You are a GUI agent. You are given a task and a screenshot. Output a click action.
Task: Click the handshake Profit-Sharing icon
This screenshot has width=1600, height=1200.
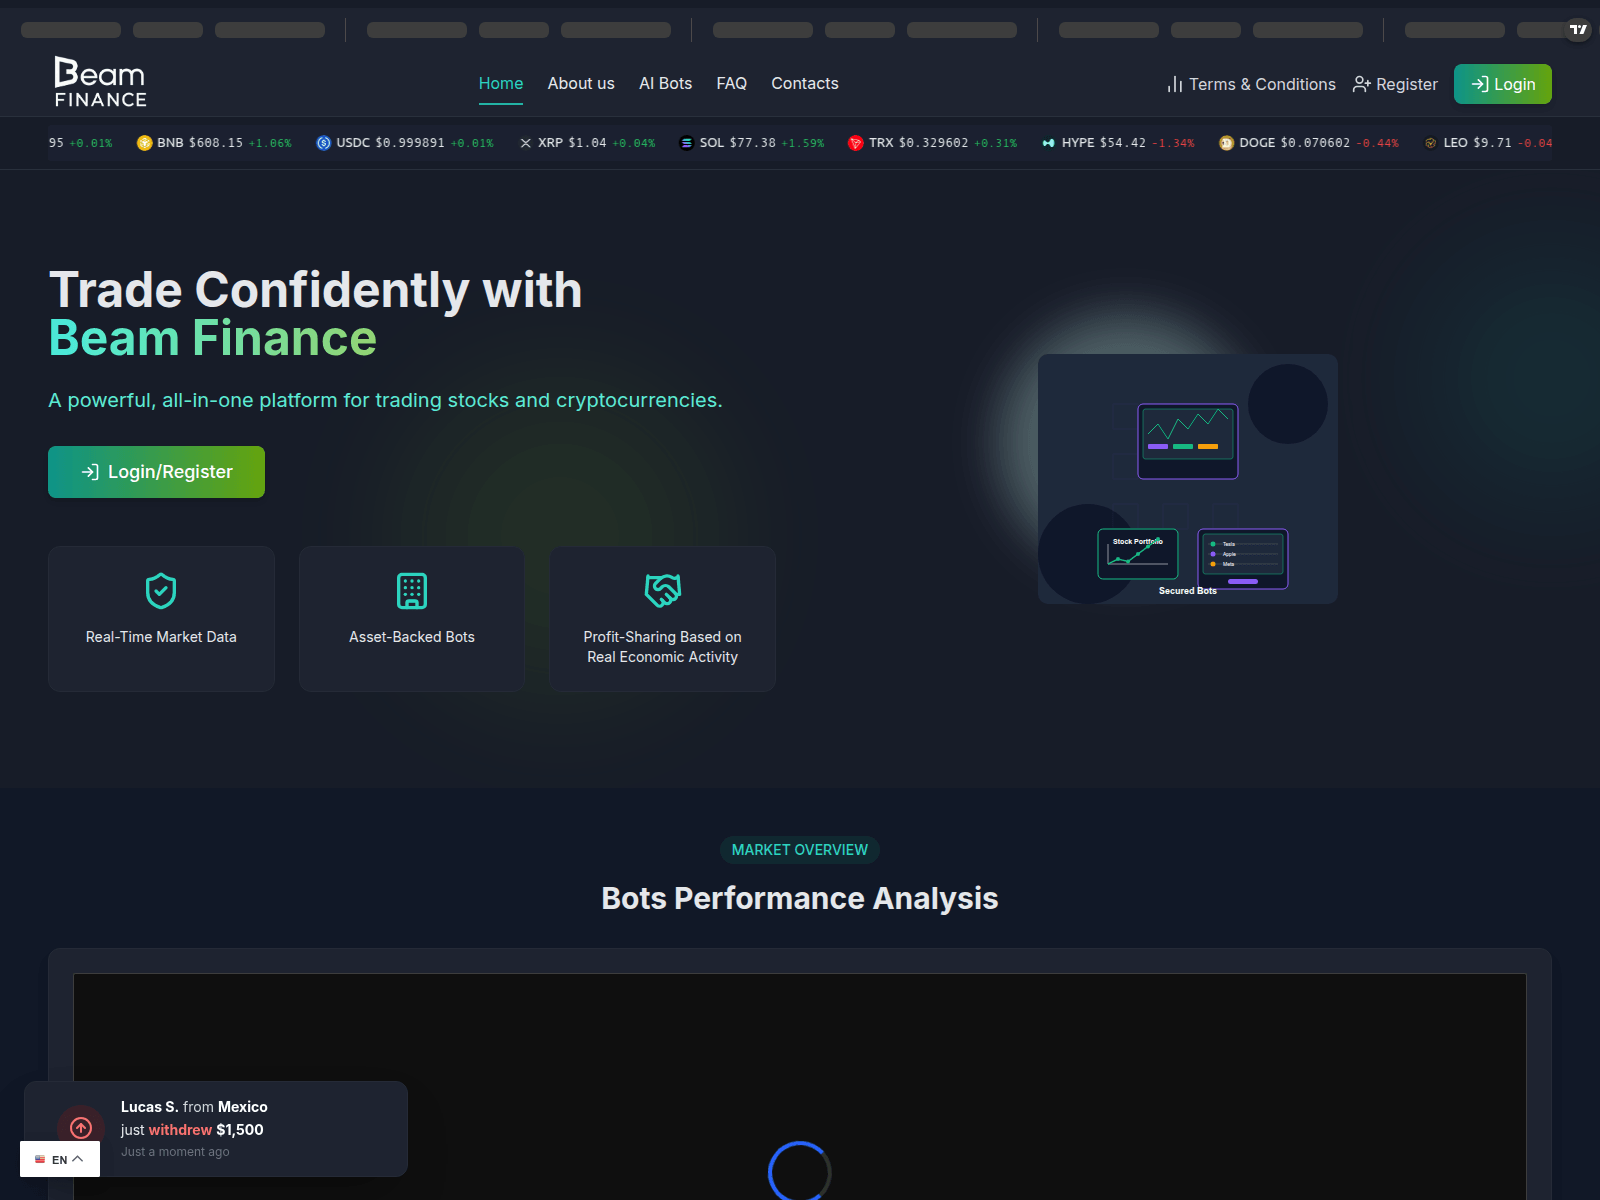(x=663, y=591)
